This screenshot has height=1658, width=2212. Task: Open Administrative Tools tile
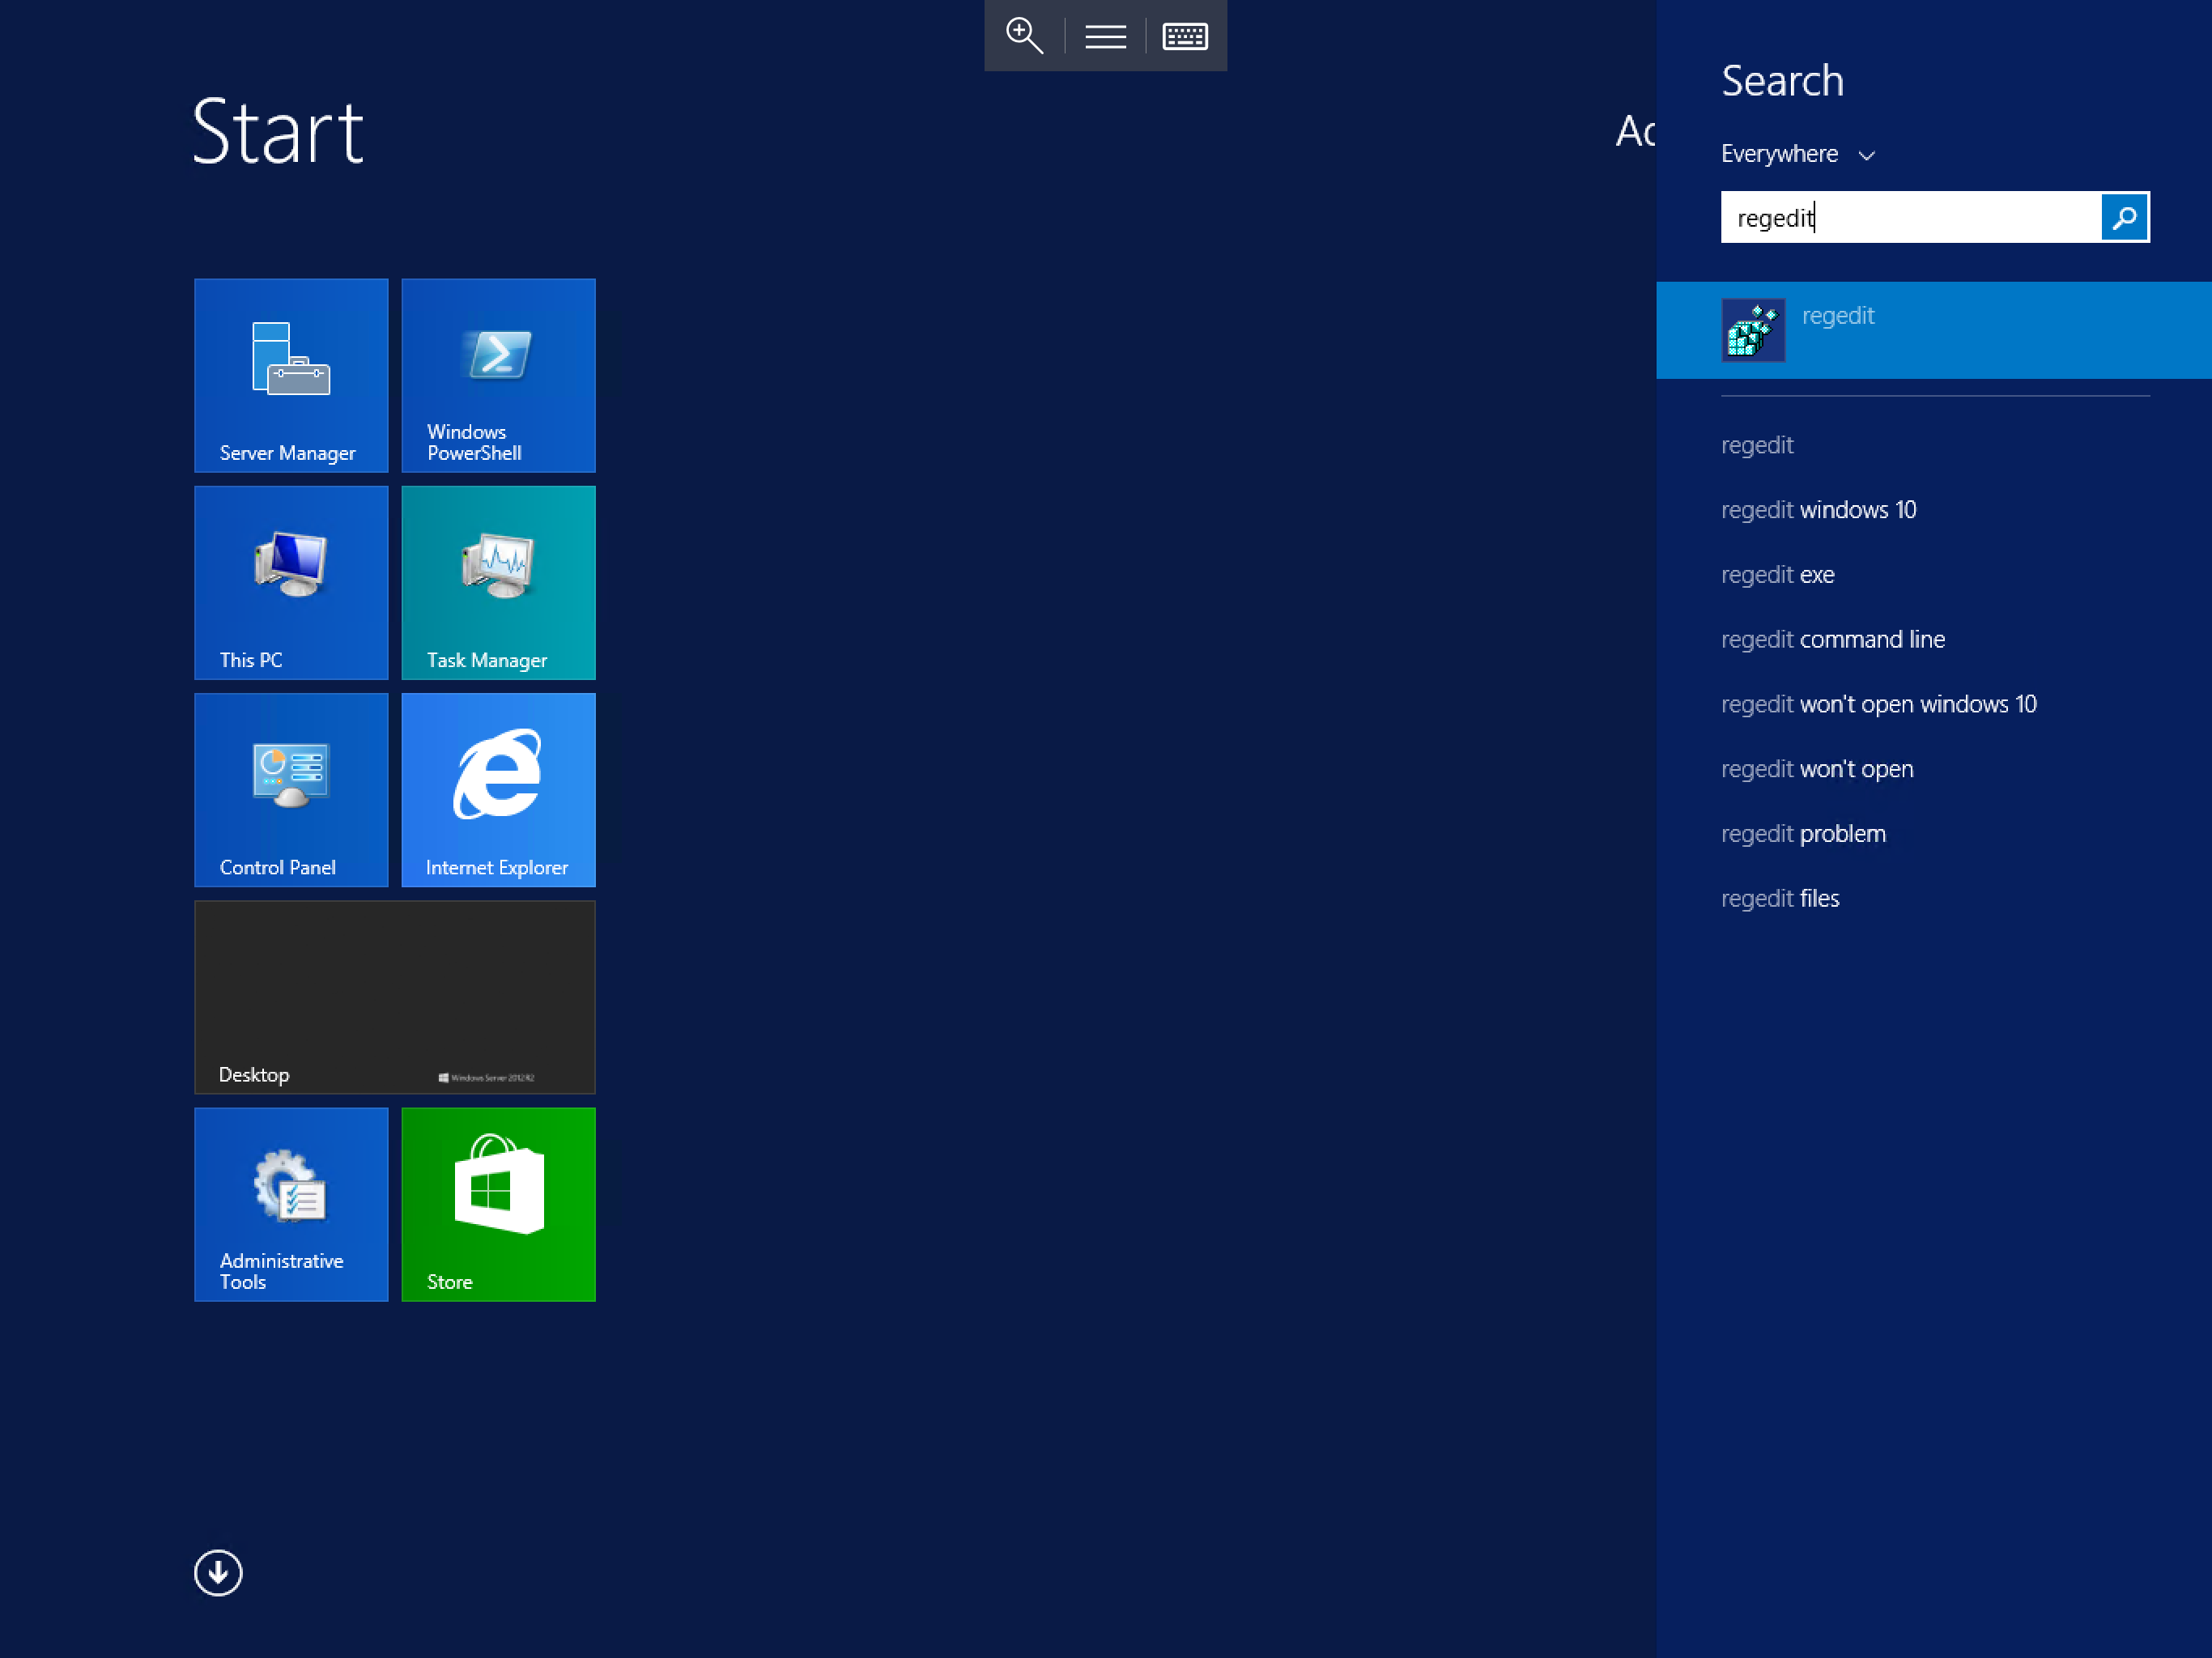(291, 1204)
